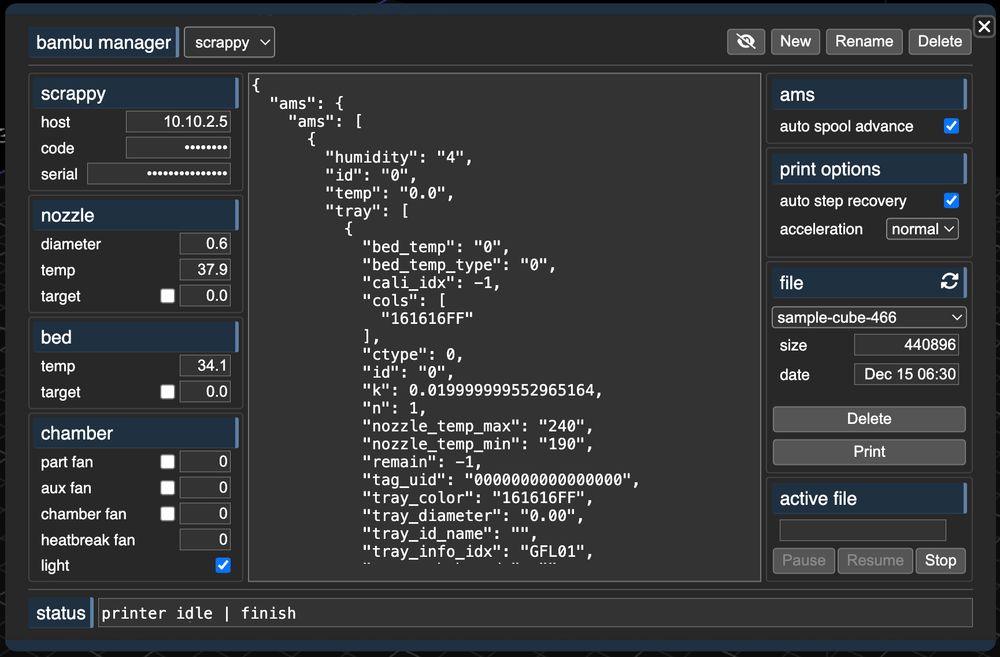Click the "tray_info_idx": "GFL01" line
This screenshot has height=657, width=1000.
478,551
